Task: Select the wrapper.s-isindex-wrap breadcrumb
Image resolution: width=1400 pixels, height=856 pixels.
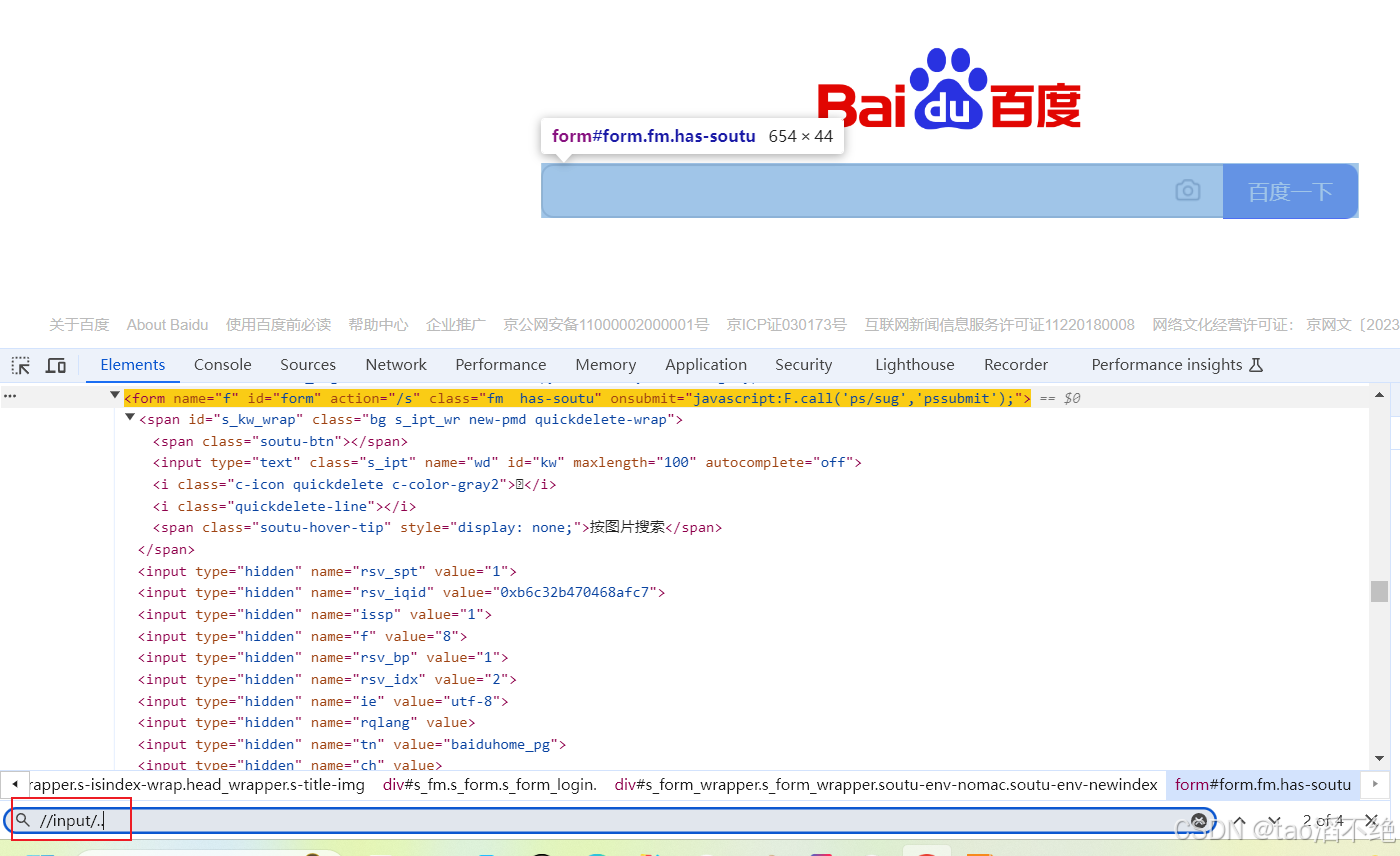Action: click(198, 785)
